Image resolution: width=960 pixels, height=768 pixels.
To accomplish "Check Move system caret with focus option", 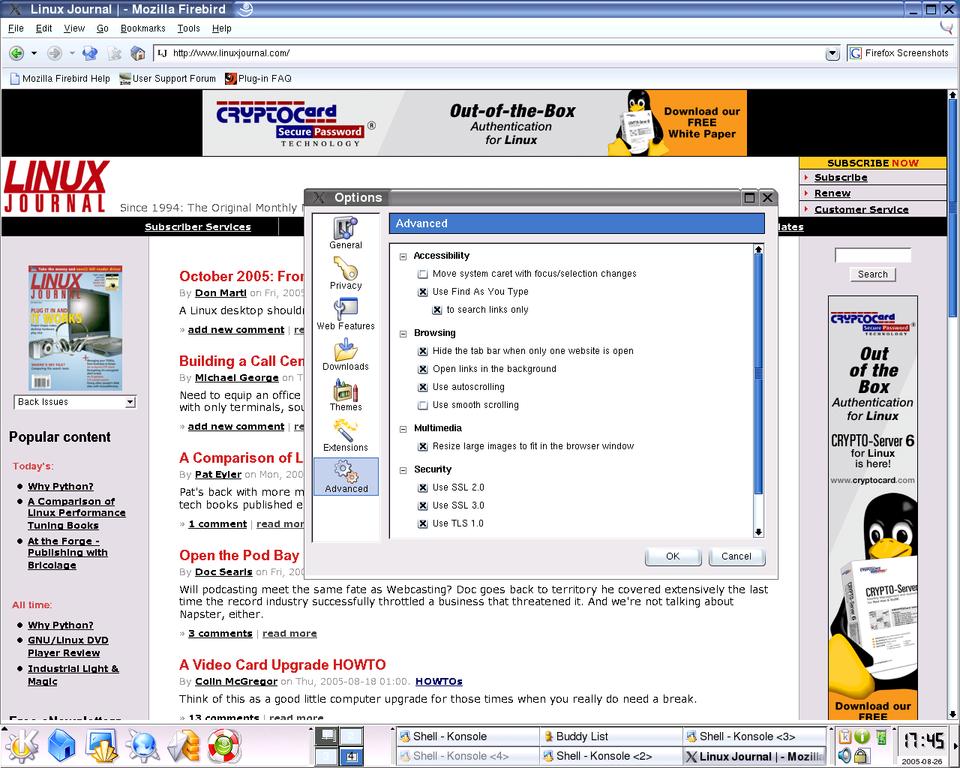I will [x=423, y=274].
